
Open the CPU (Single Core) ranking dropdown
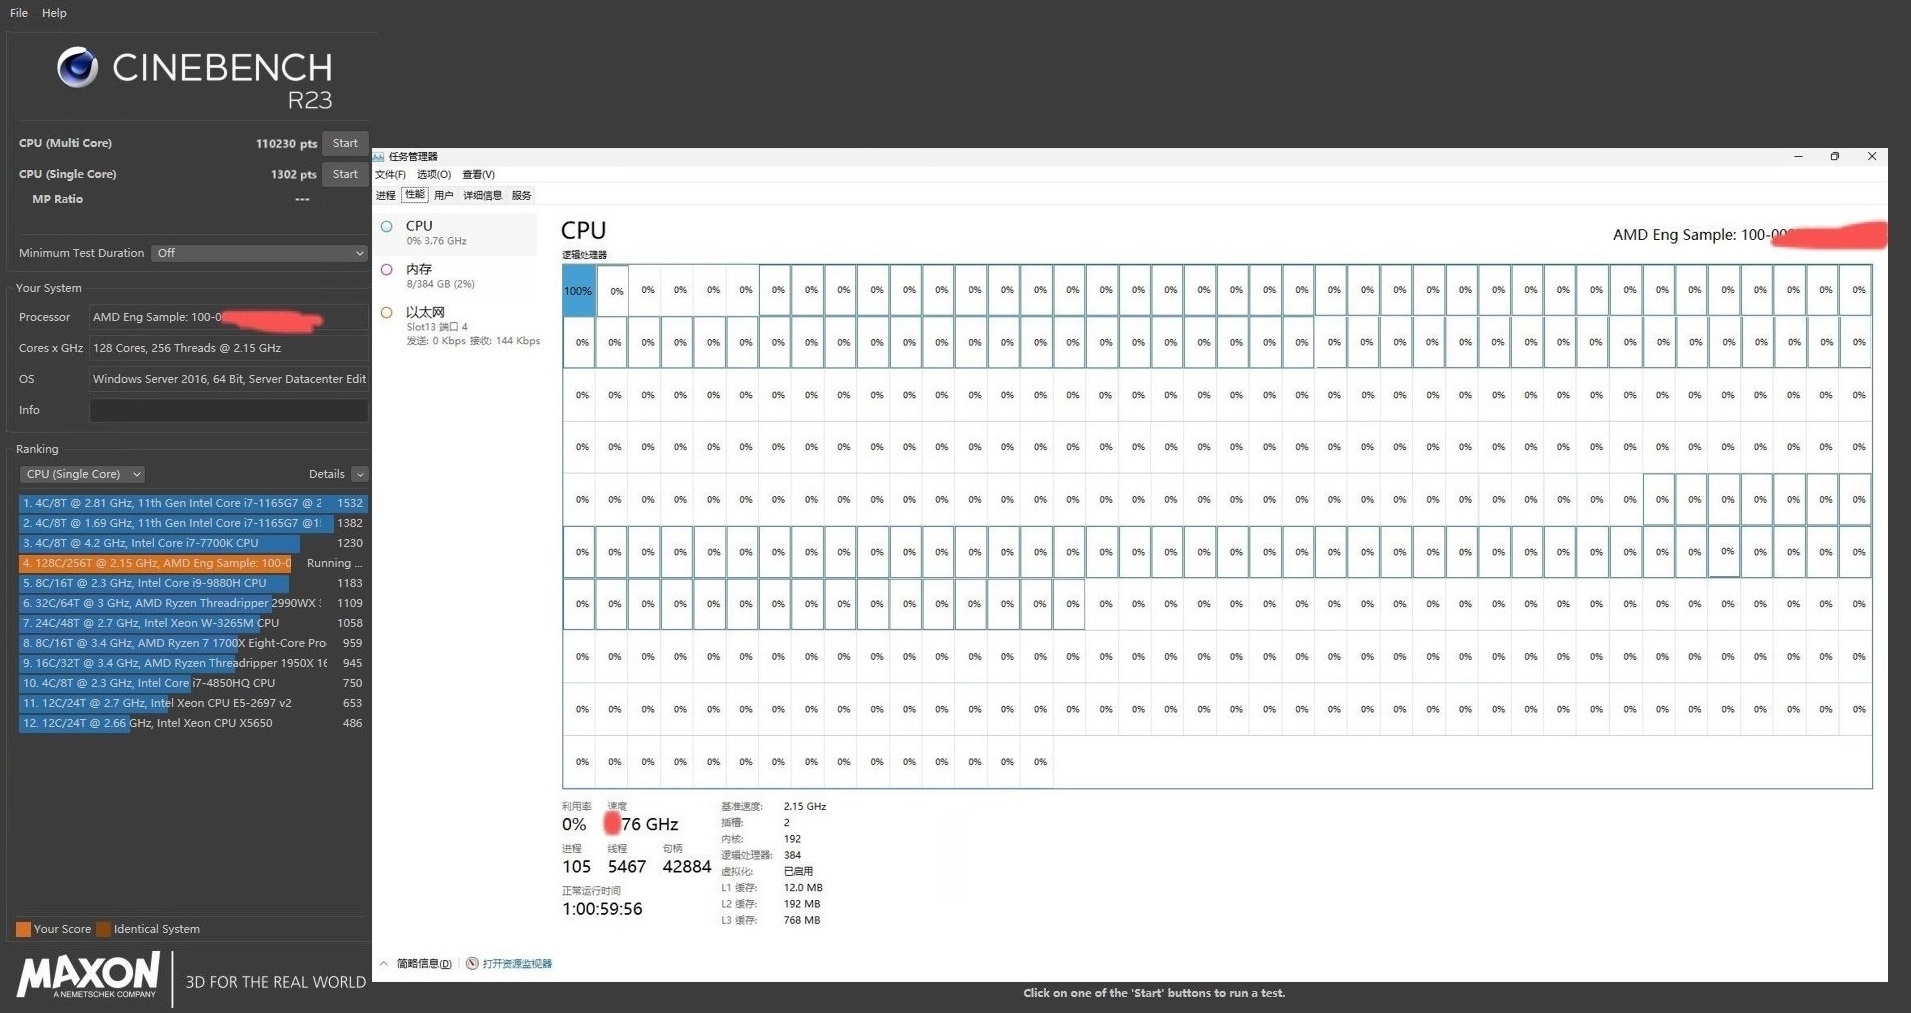[82, 474]
